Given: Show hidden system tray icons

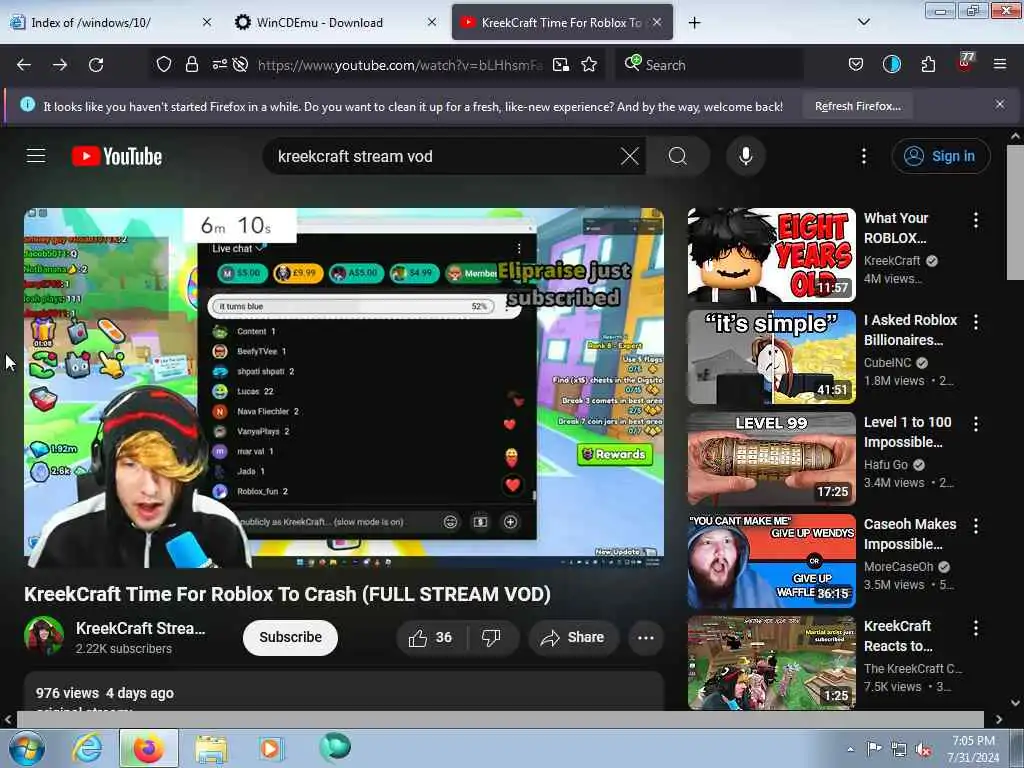Looking at the screenshot, I should pyautogui.click(x=850, y=750).
